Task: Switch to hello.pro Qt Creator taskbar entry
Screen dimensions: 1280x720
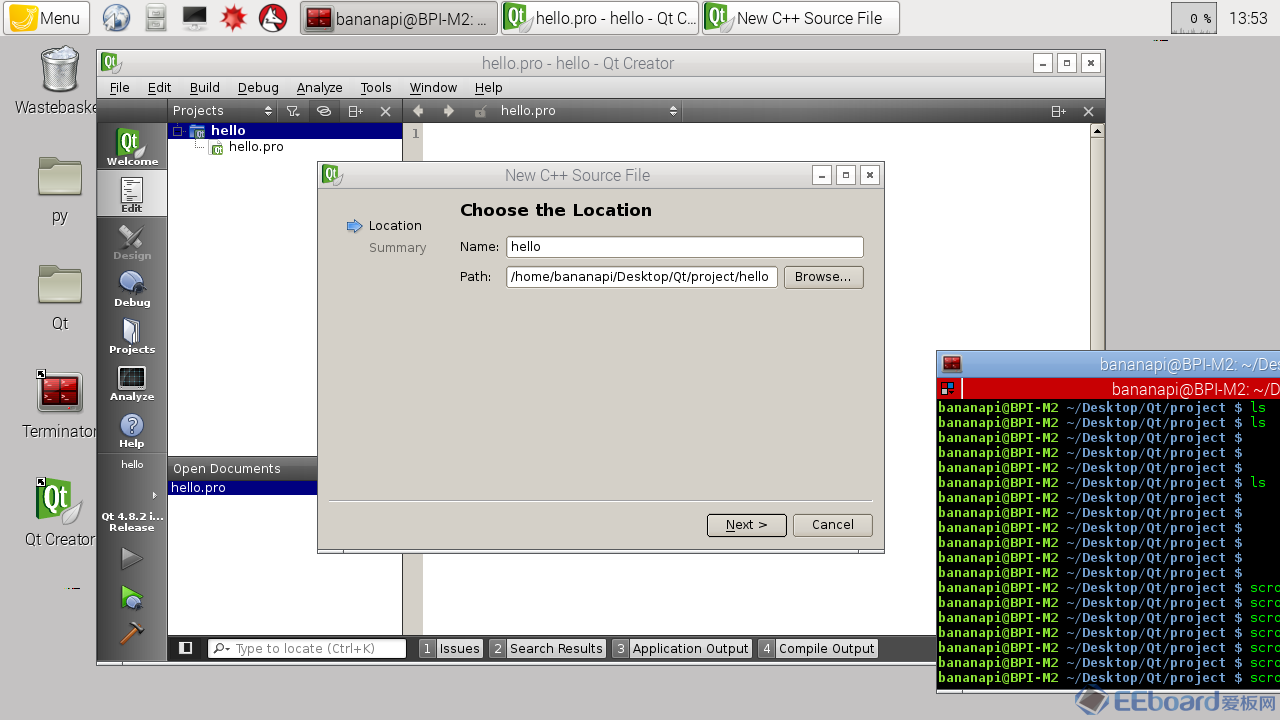Action: pyautogui.click(x=600, y=18)
